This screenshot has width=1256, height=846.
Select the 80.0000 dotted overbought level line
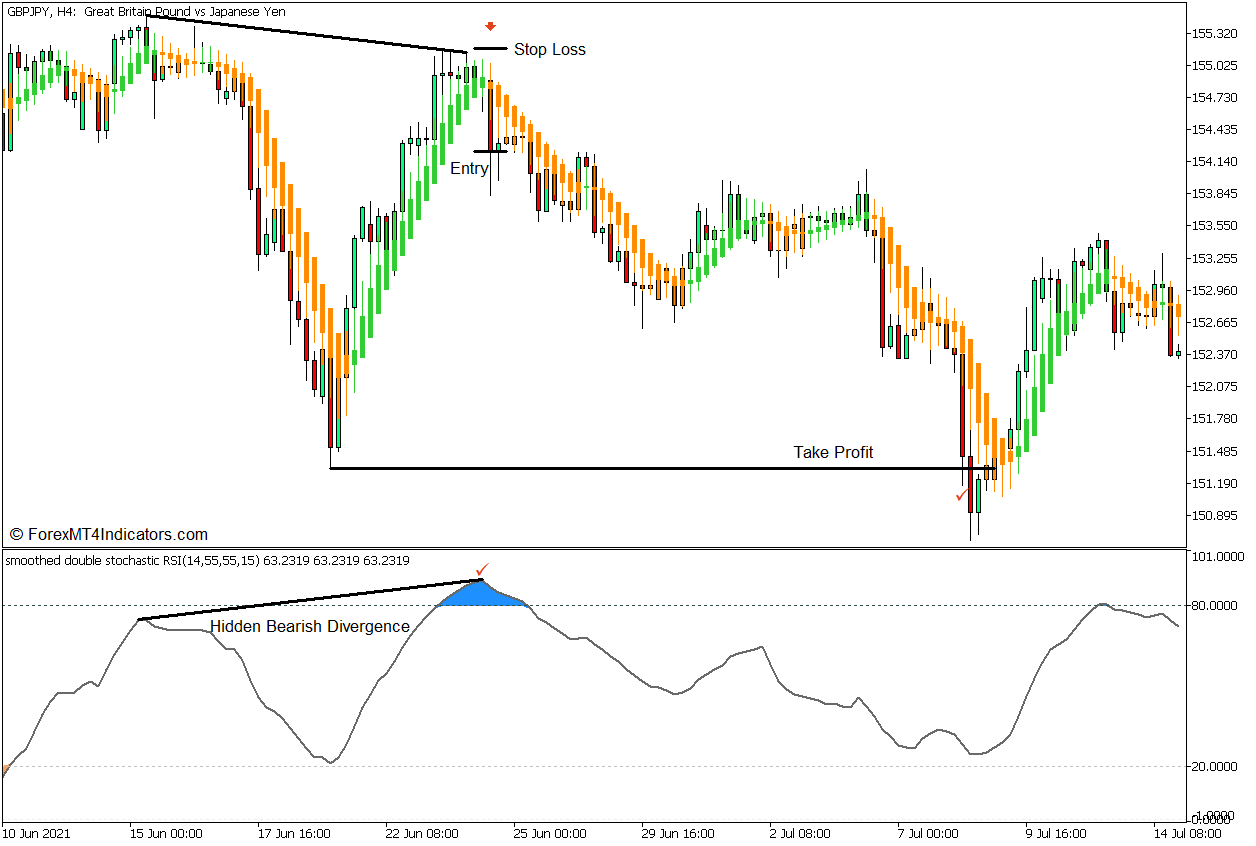click(x=700, y=603)
